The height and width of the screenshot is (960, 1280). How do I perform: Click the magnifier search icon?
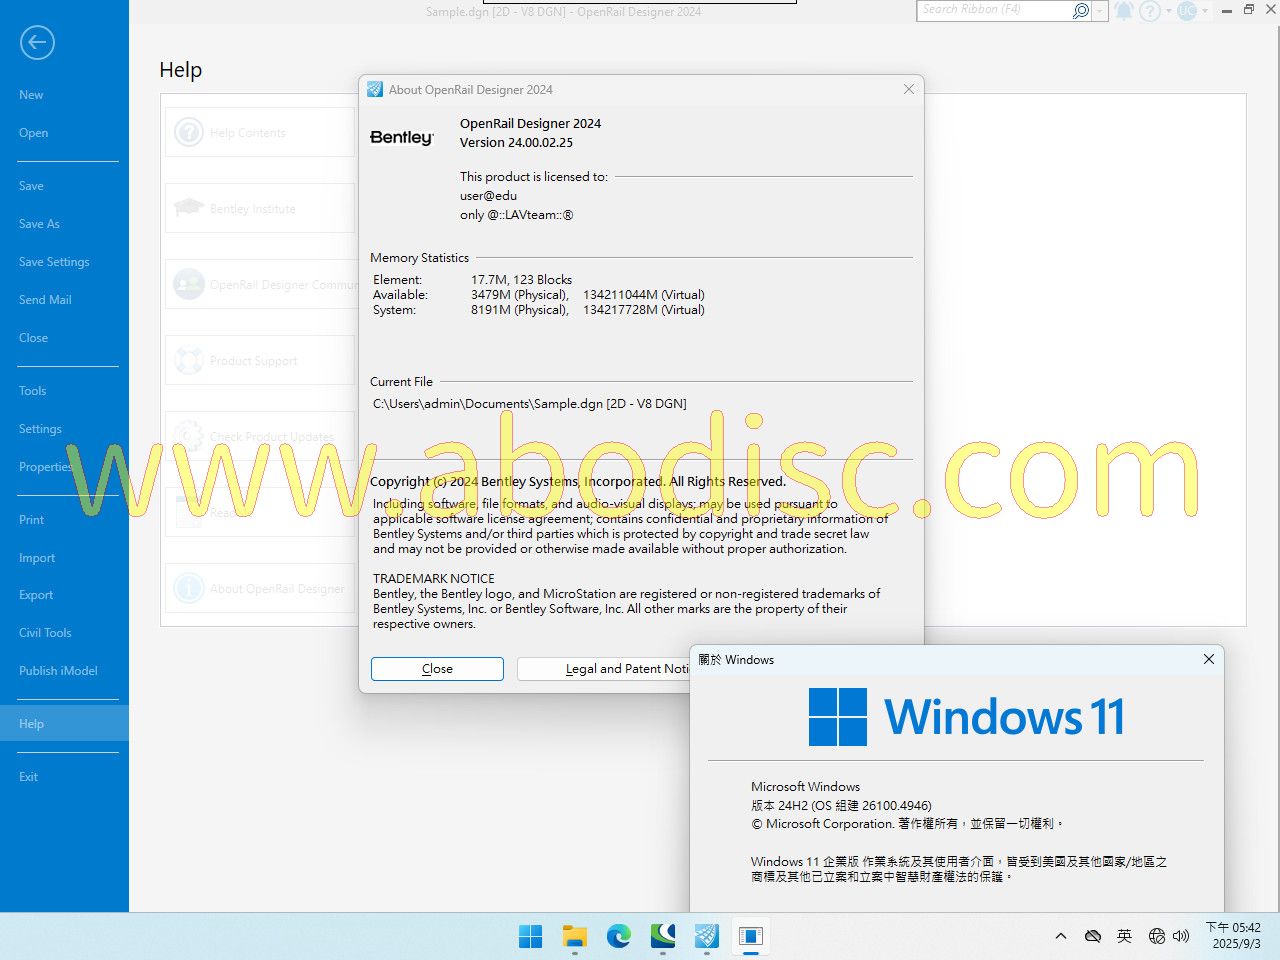(1080, 10)
